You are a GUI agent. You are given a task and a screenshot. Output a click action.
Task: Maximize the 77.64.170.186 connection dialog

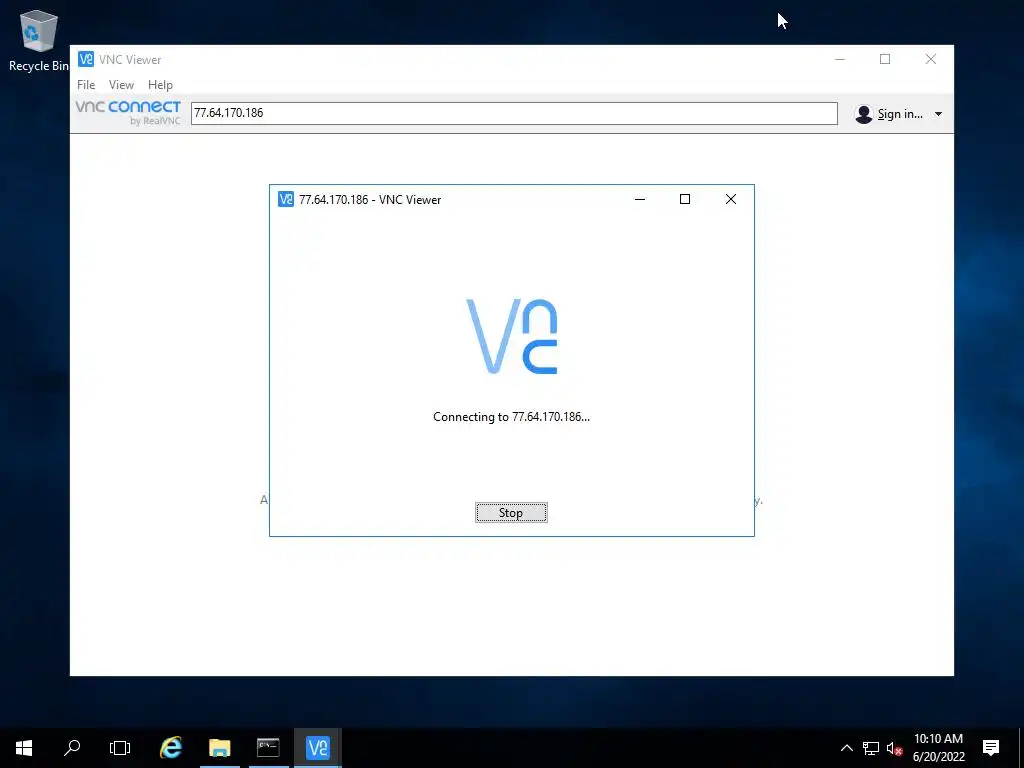[x=685, y=199]
